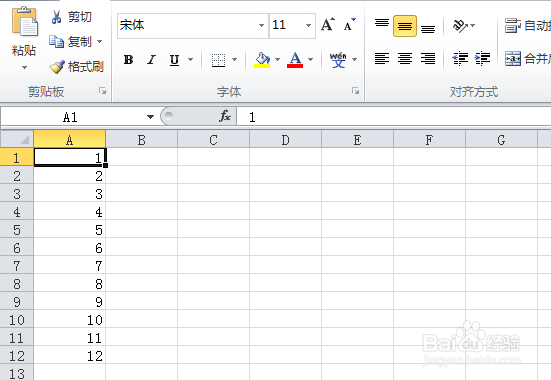Apply yellow fill color bucket
This screenshot has width=551, height=380.
click(262, 60)
